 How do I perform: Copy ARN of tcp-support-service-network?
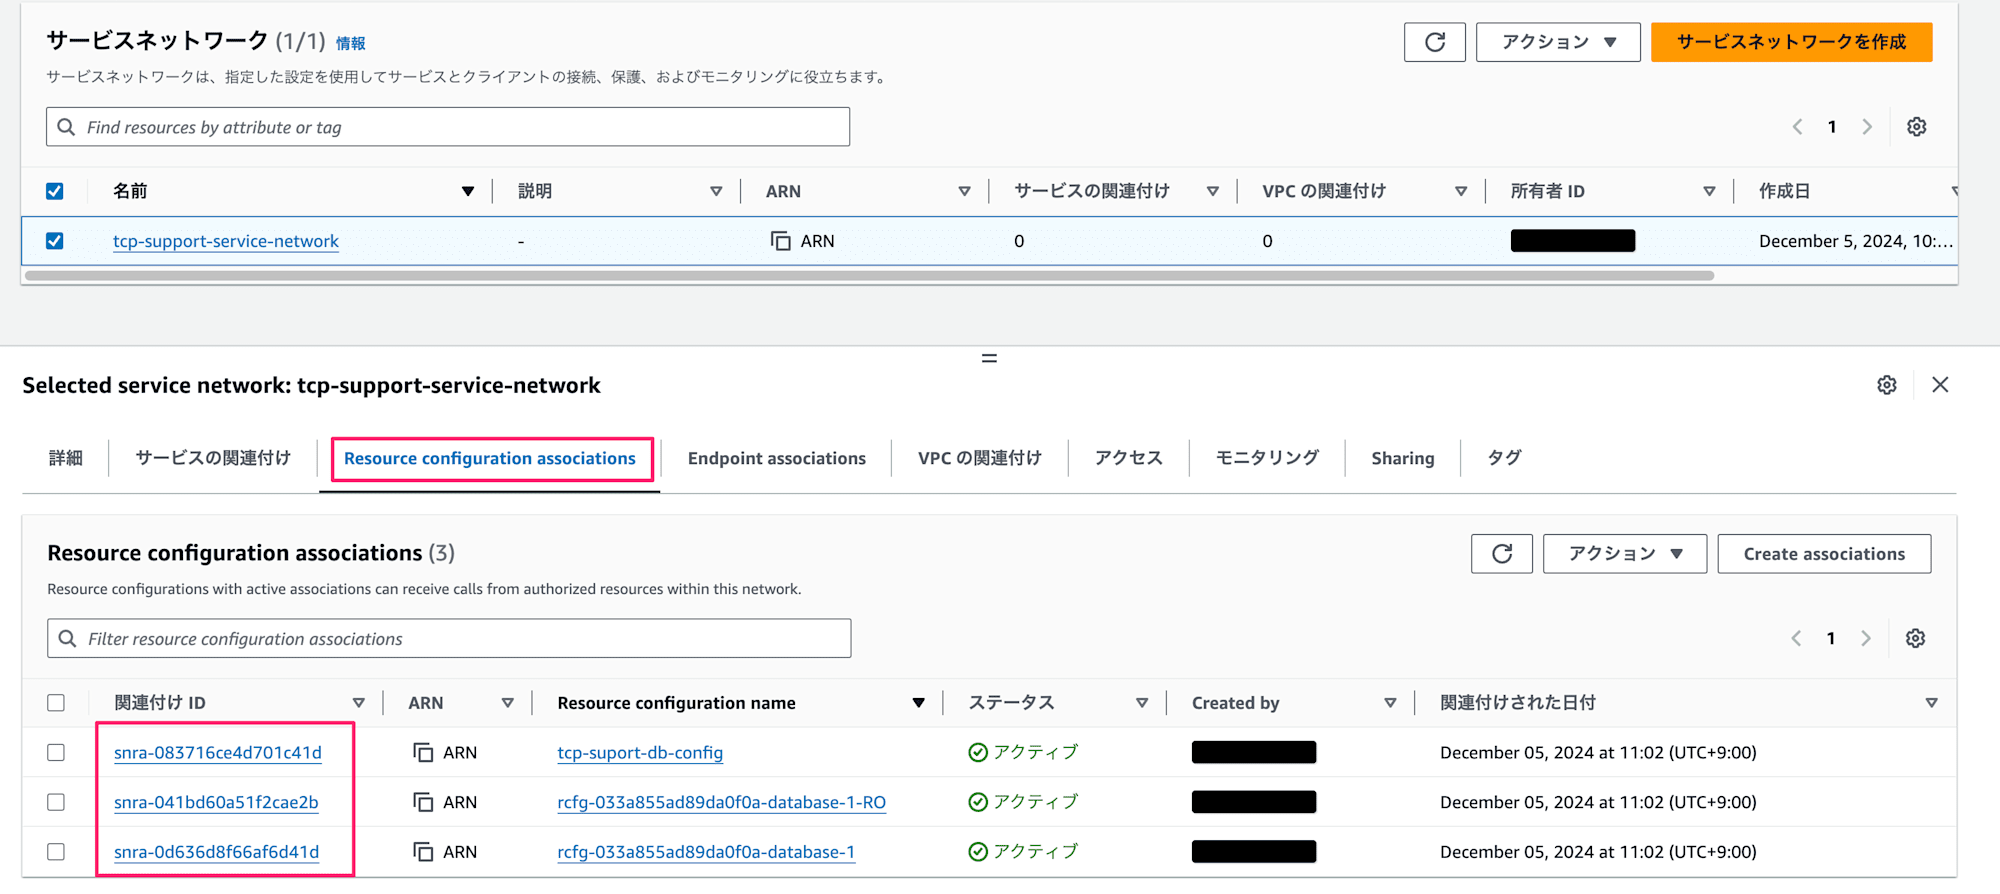pyautogui.click(x=780, y=241)
